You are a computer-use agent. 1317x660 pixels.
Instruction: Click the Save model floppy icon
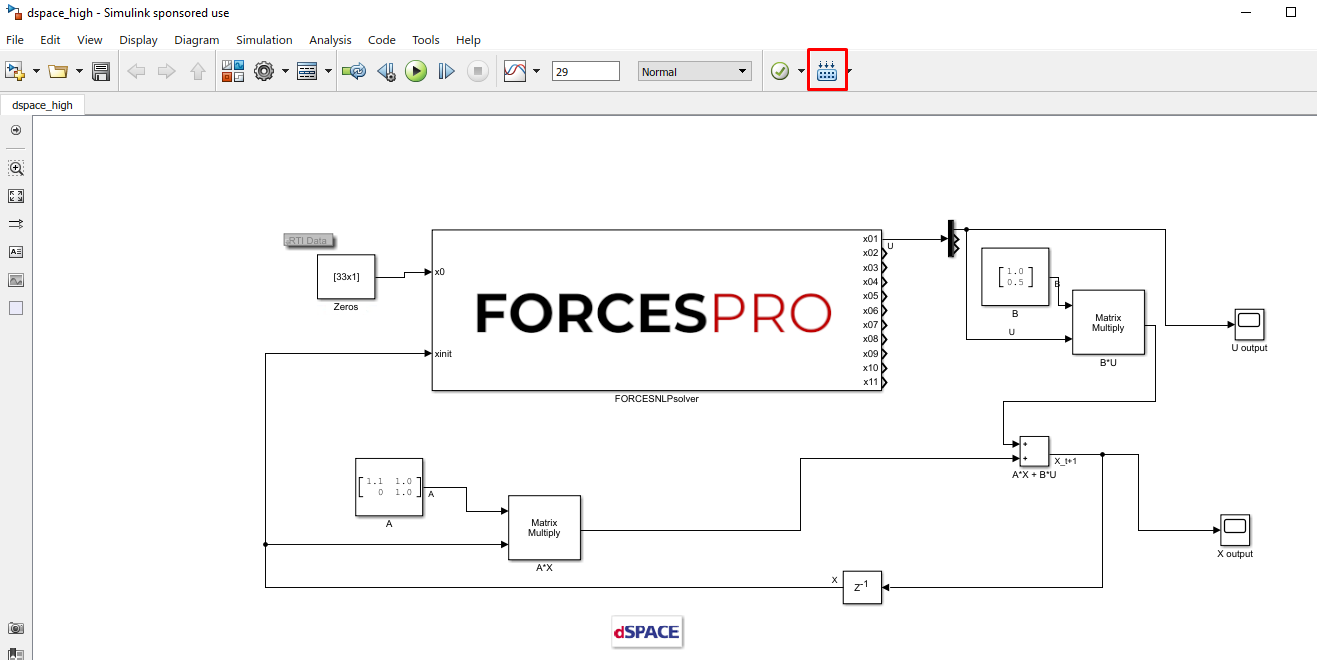[x=101, y=71]
